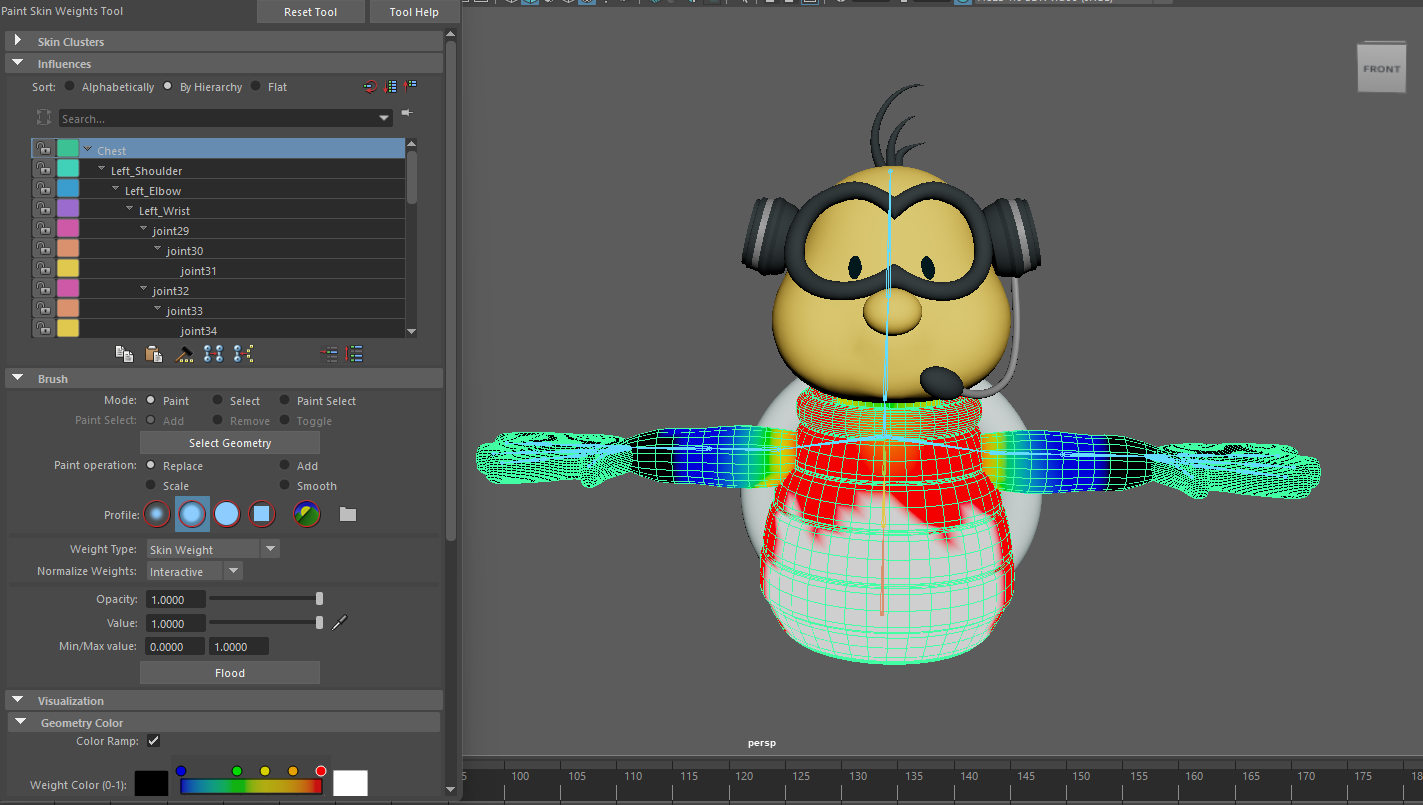1423x805 pixels.
Task: Set Mode to Paint Select
Action: click(285, 400)
